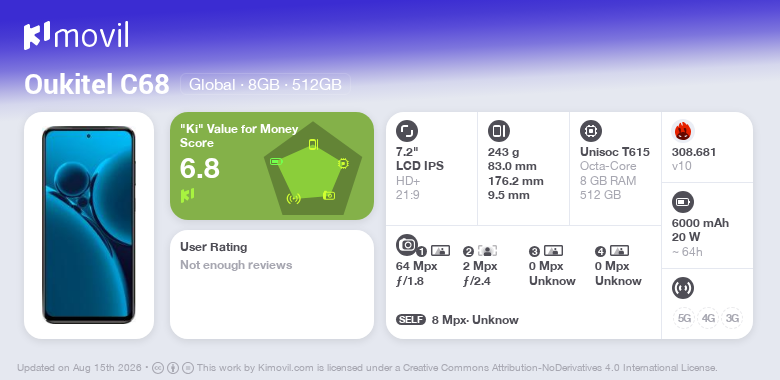Viewport: 780px width, 380px height.
Task: Click the Oukitel C68 phone image
Action: coord(89,225)
